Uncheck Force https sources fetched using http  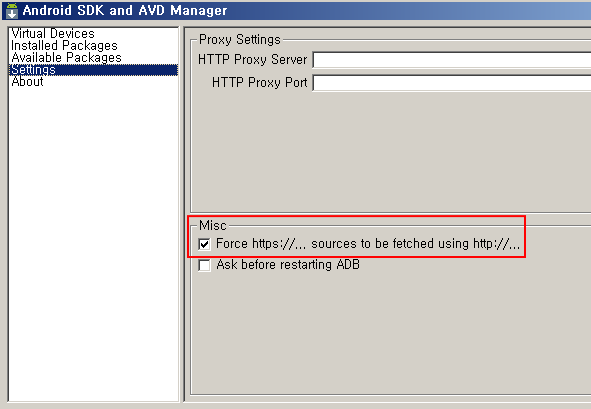(x=204, y=244)
